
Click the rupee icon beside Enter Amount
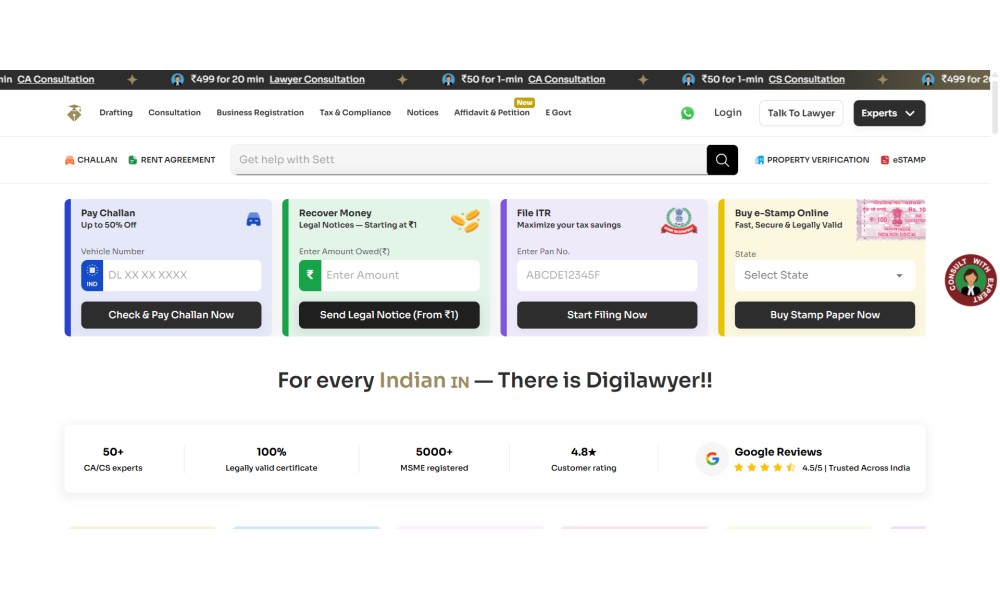pos(310,275)
